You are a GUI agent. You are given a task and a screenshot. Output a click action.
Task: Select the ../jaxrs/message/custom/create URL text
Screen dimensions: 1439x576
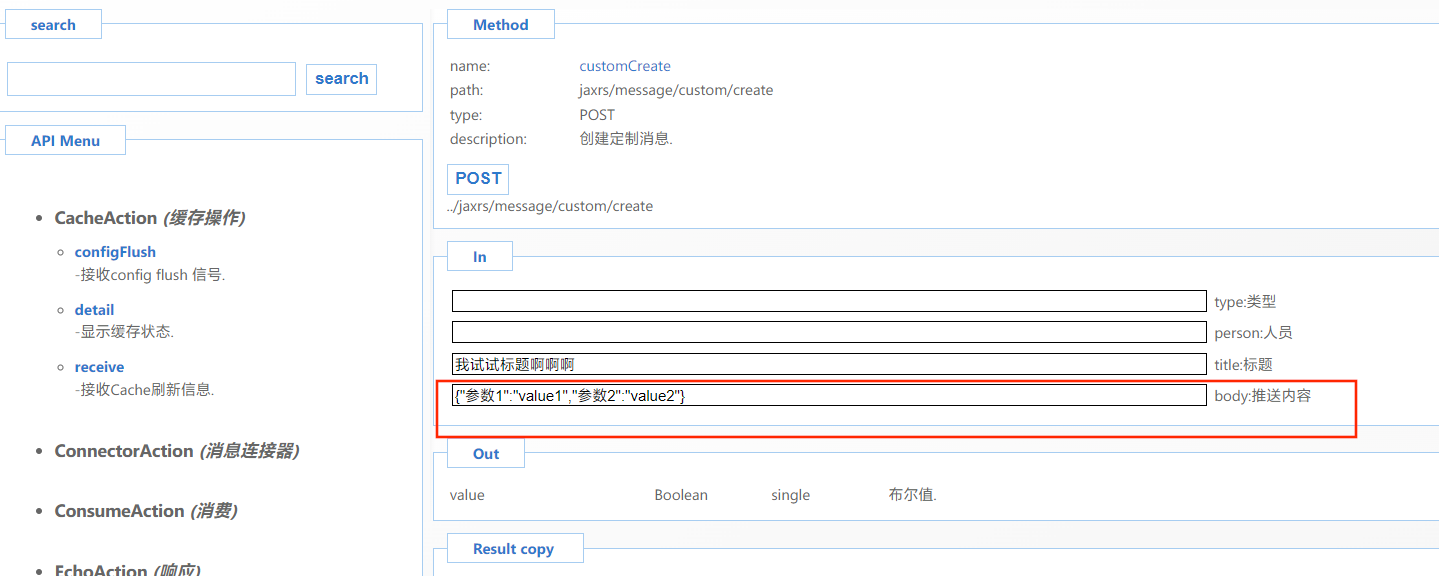(x=550, y=206)
